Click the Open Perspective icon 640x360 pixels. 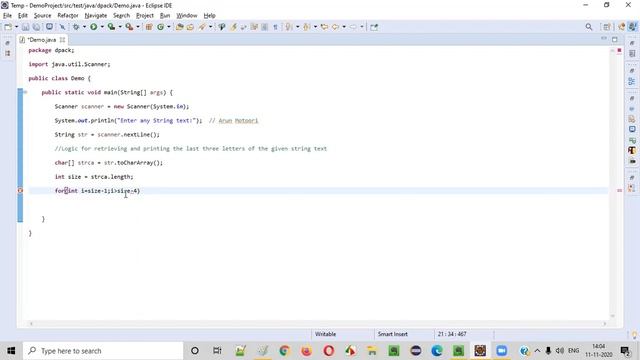(x=607, y=27)
